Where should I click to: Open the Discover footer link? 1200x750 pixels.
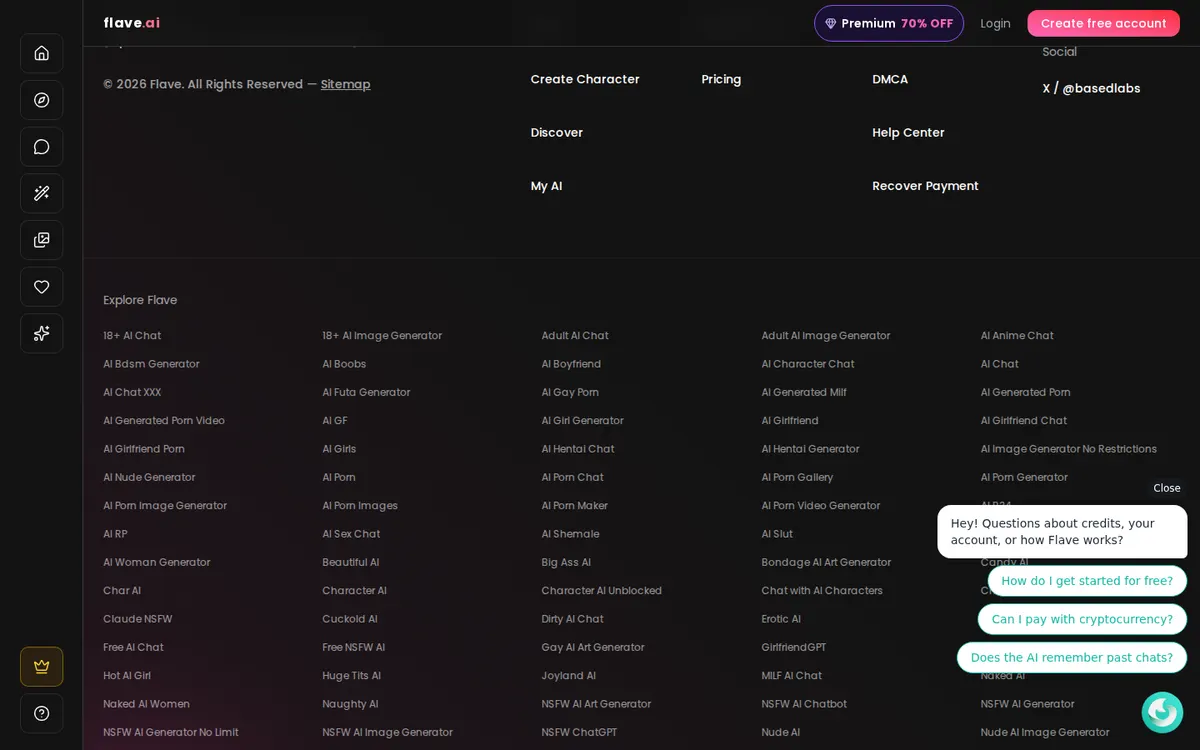coord(557,132)
